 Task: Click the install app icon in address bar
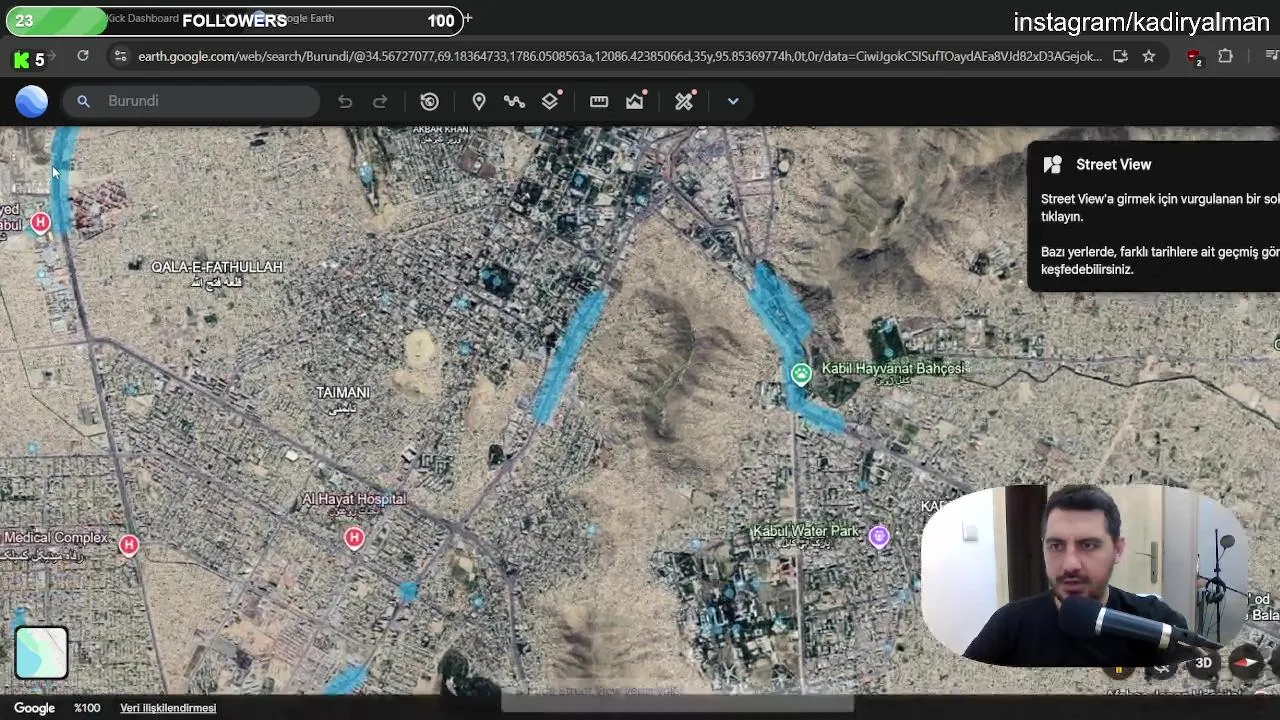[1120, 57]
